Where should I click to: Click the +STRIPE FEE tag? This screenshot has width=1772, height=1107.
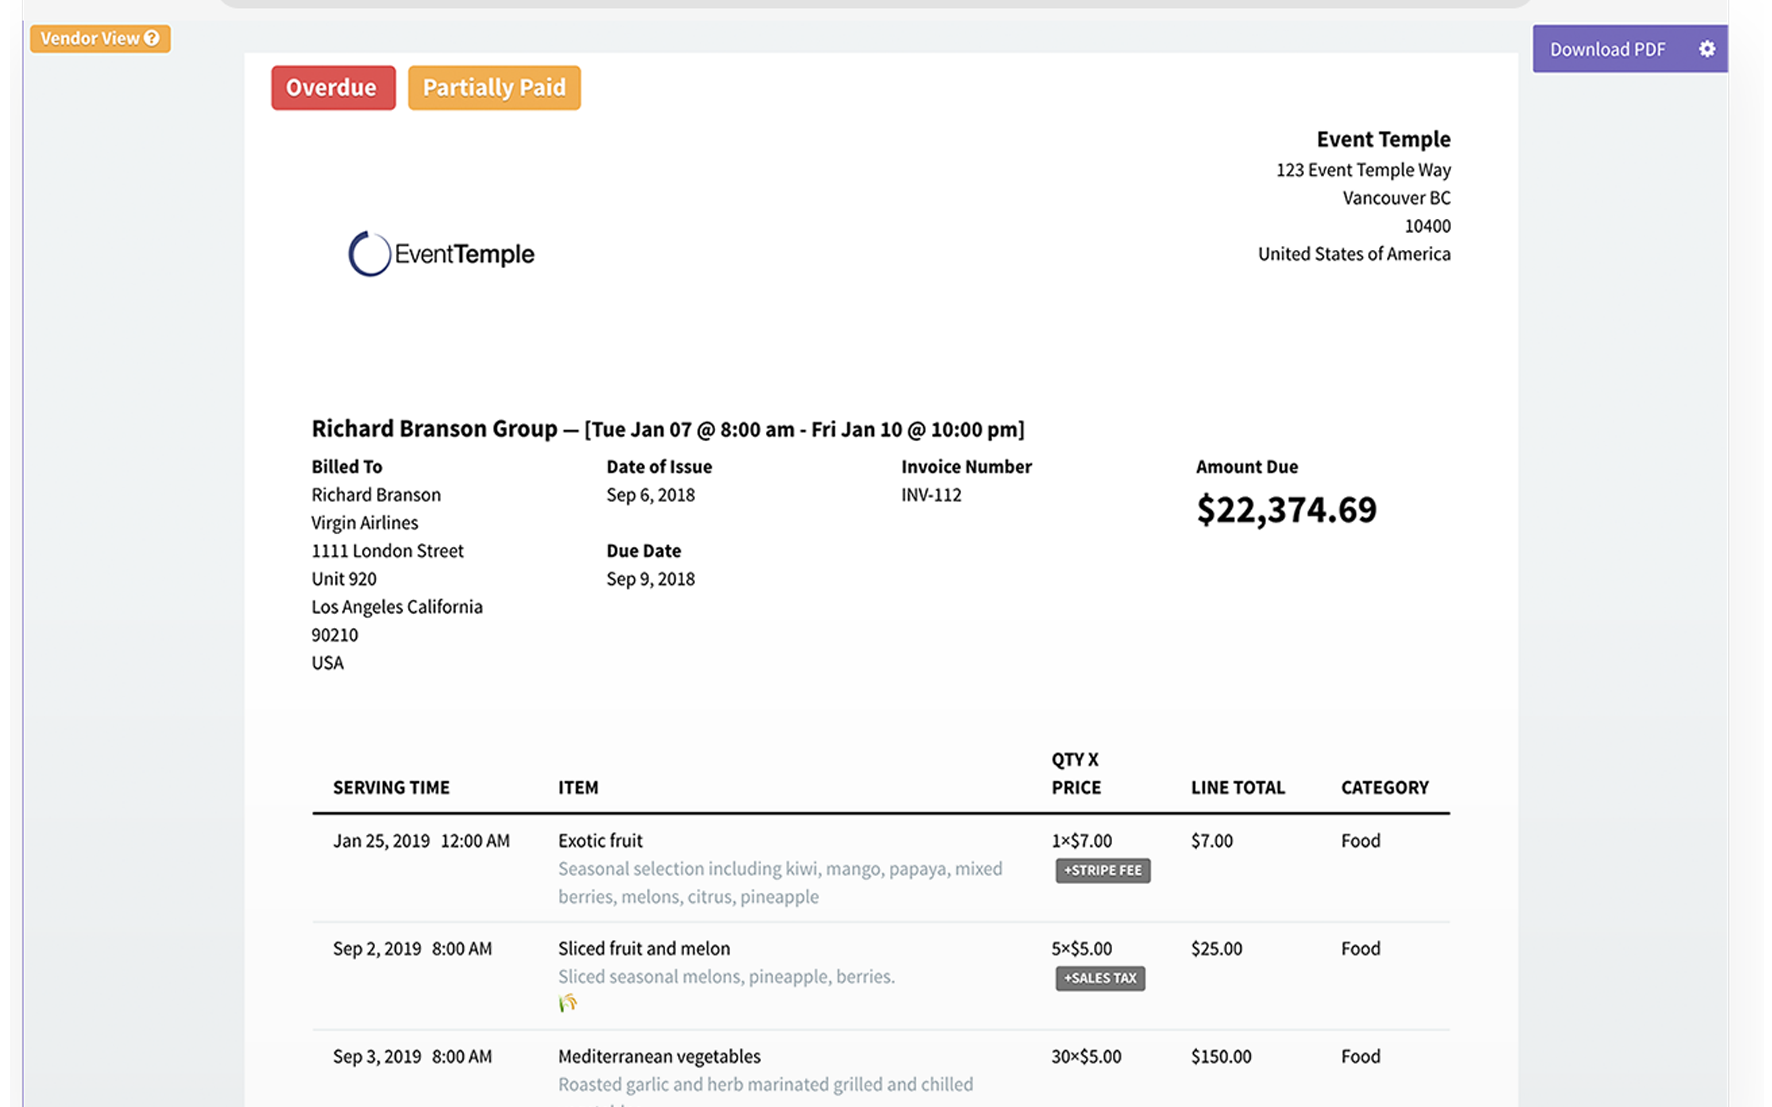point(1102,870)
